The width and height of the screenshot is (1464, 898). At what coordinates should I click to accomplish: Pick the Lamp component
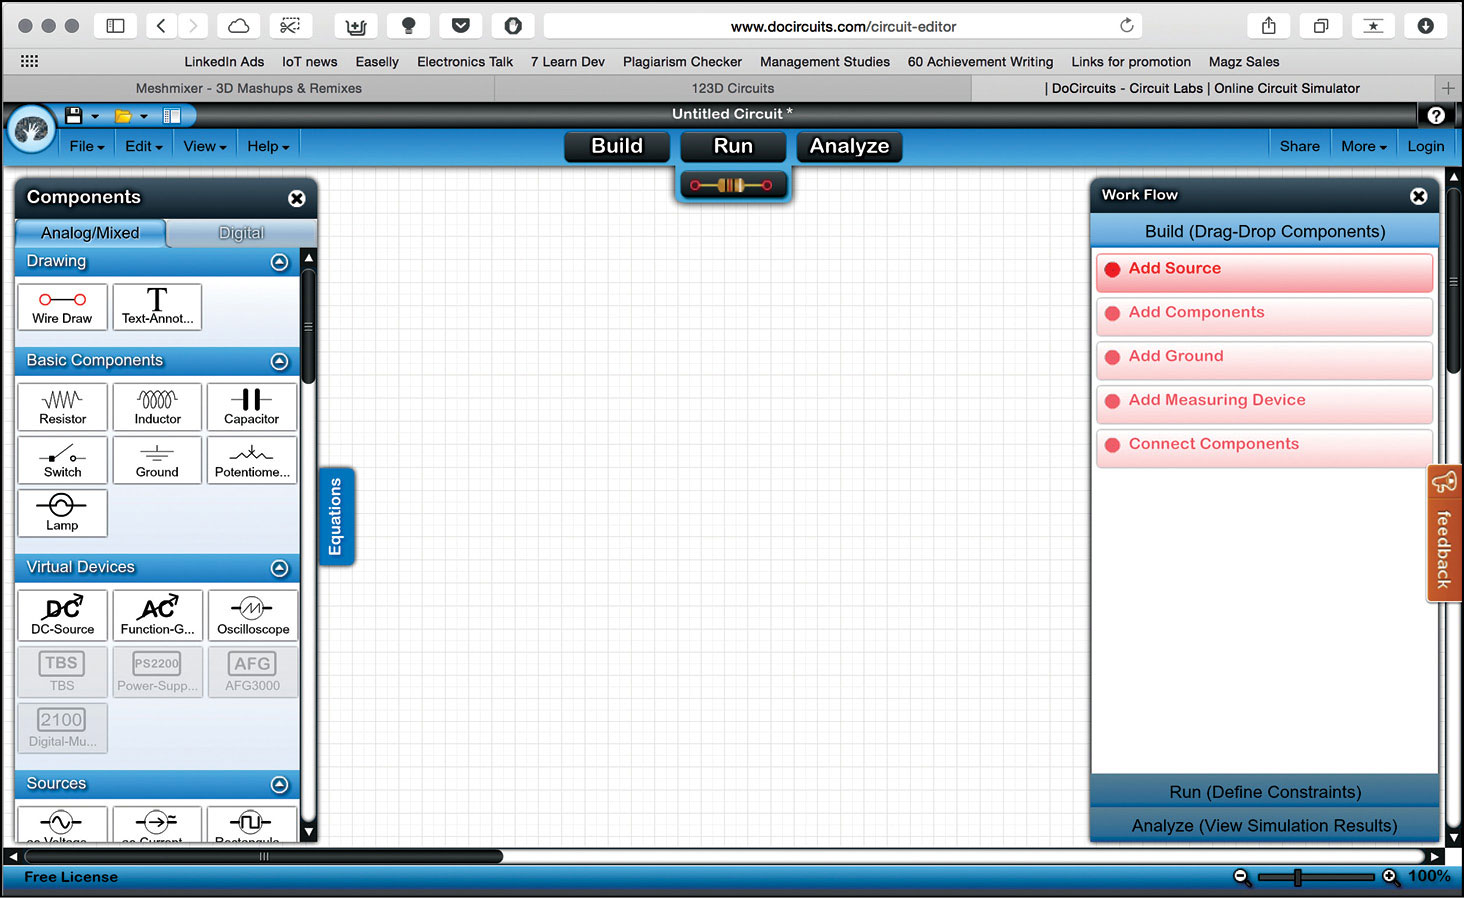coord(62,513)
